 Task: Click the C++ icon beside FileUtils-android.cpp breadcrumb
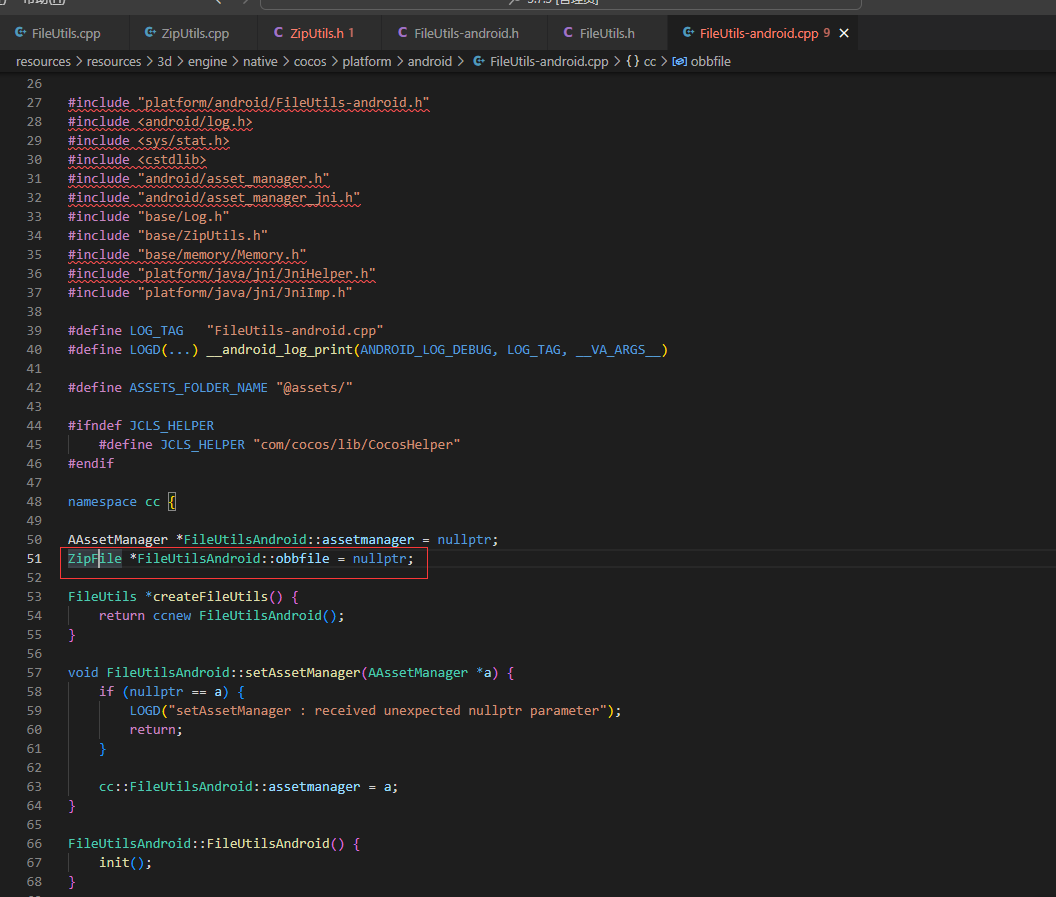coord(479,61)
